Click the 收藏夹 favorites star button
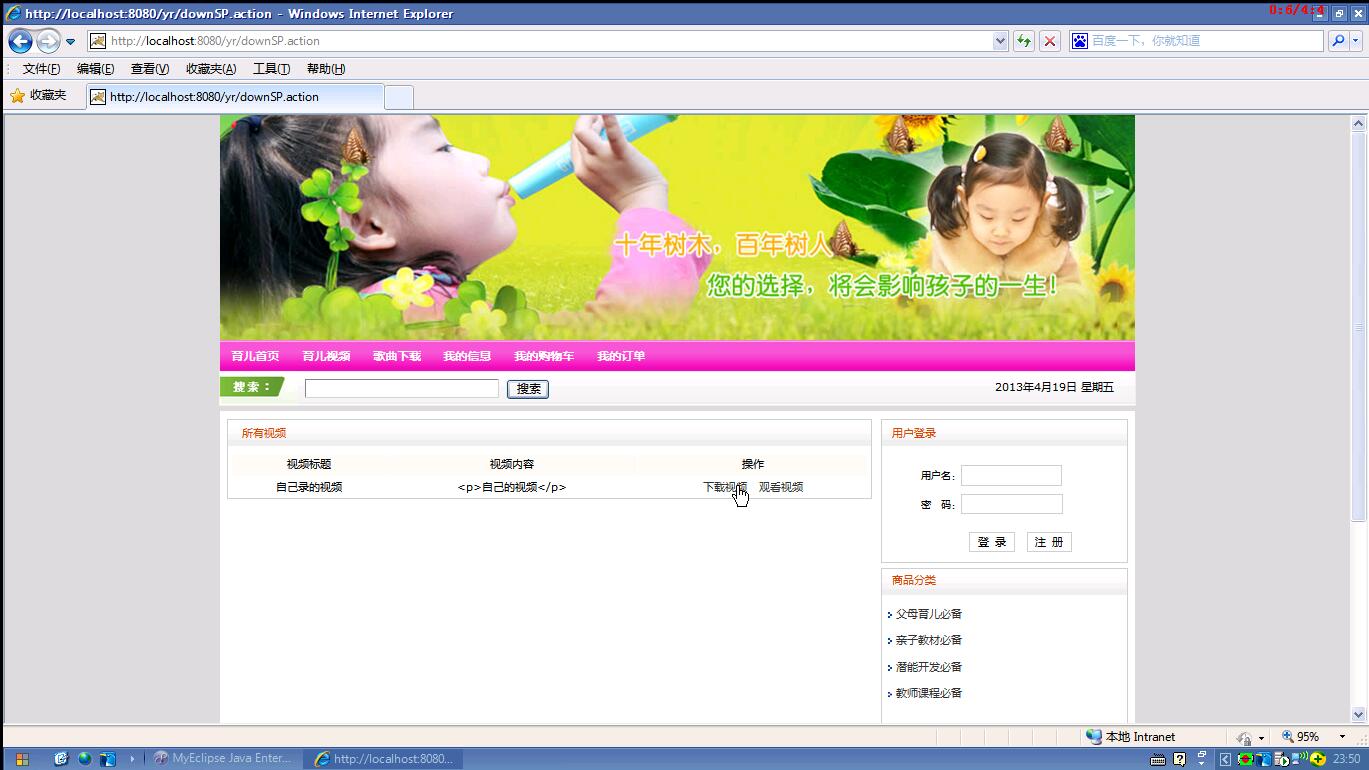Viewport: 1369px width, 770px height. pyautogui.click(x=38, y=96)
